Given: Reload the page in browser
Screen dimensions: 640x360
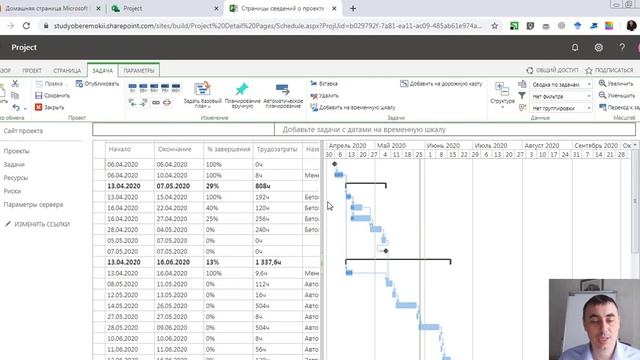Looking at the screenshot, I should [x=27, y=26].
